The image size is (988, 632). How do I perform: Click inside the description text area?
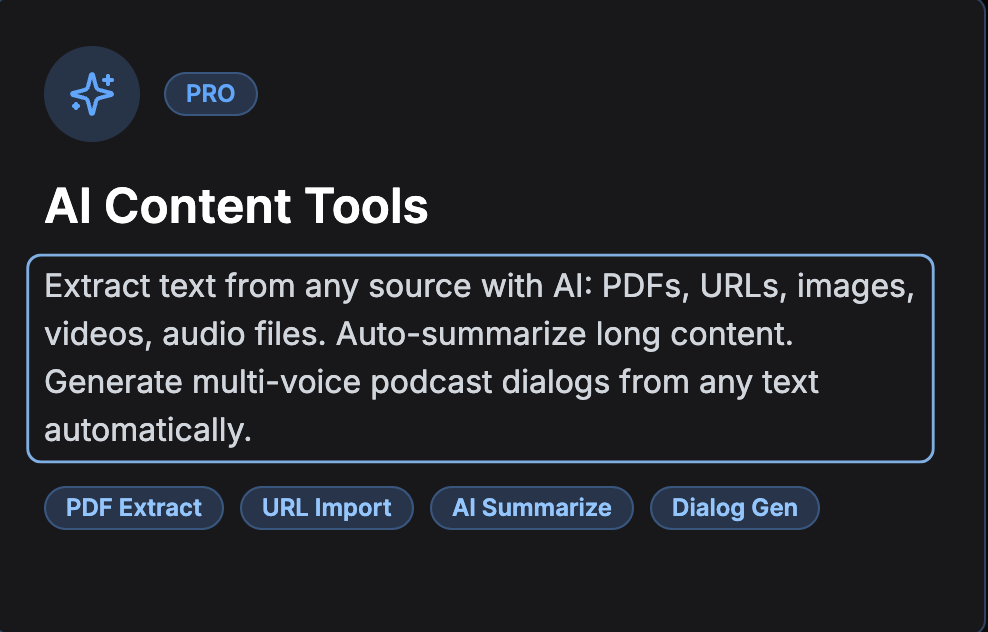[480, 358]
